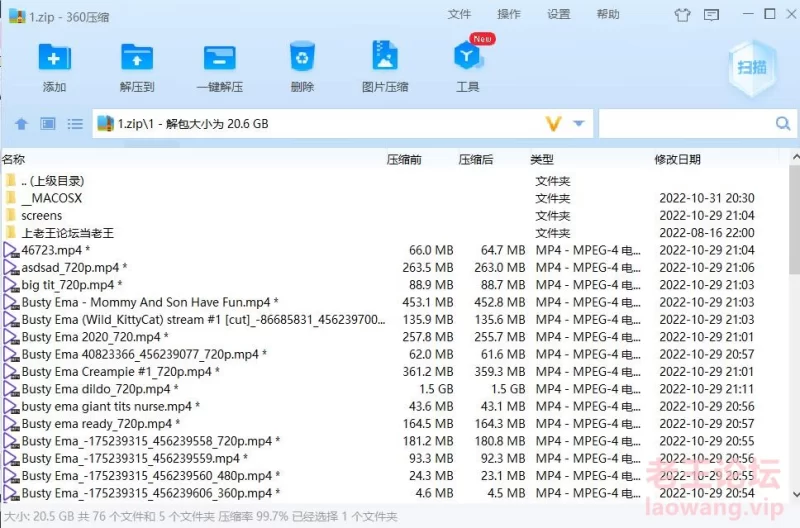This screenshot has height=528, width=800.
Task: Click the 扫描 (Scan) hexagon button
Action: [x=752, y=67]
